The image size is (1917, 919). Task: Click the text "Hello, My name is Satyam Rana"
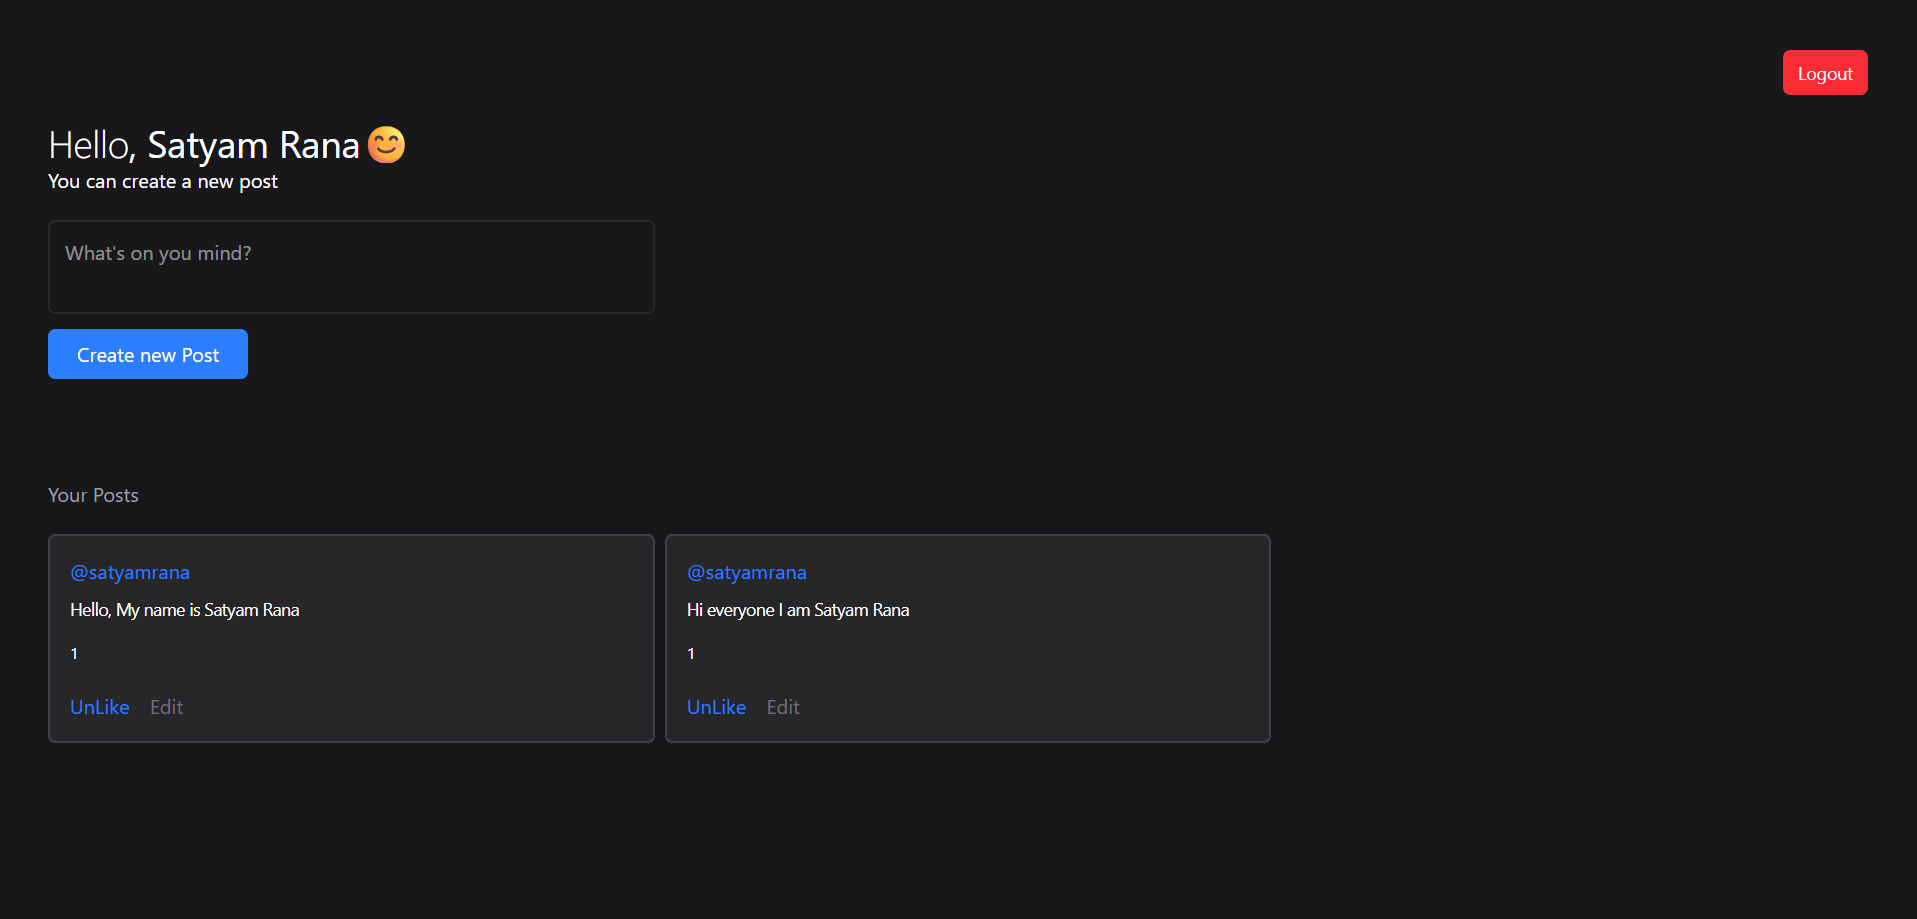click(185, 610)
